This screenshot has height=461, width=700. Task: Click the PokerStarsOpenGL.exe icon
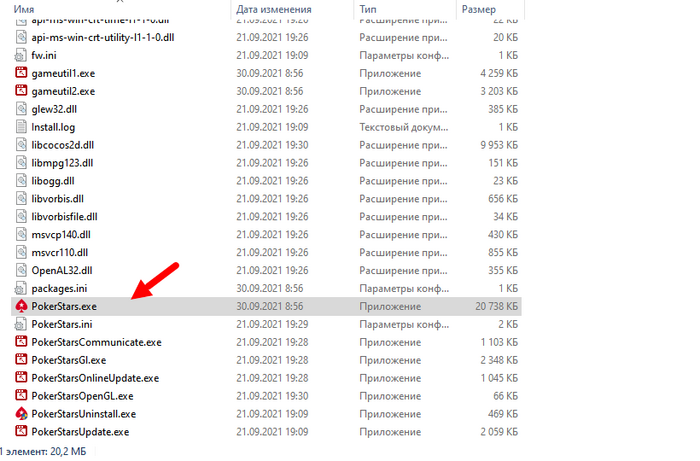[21, 395]
